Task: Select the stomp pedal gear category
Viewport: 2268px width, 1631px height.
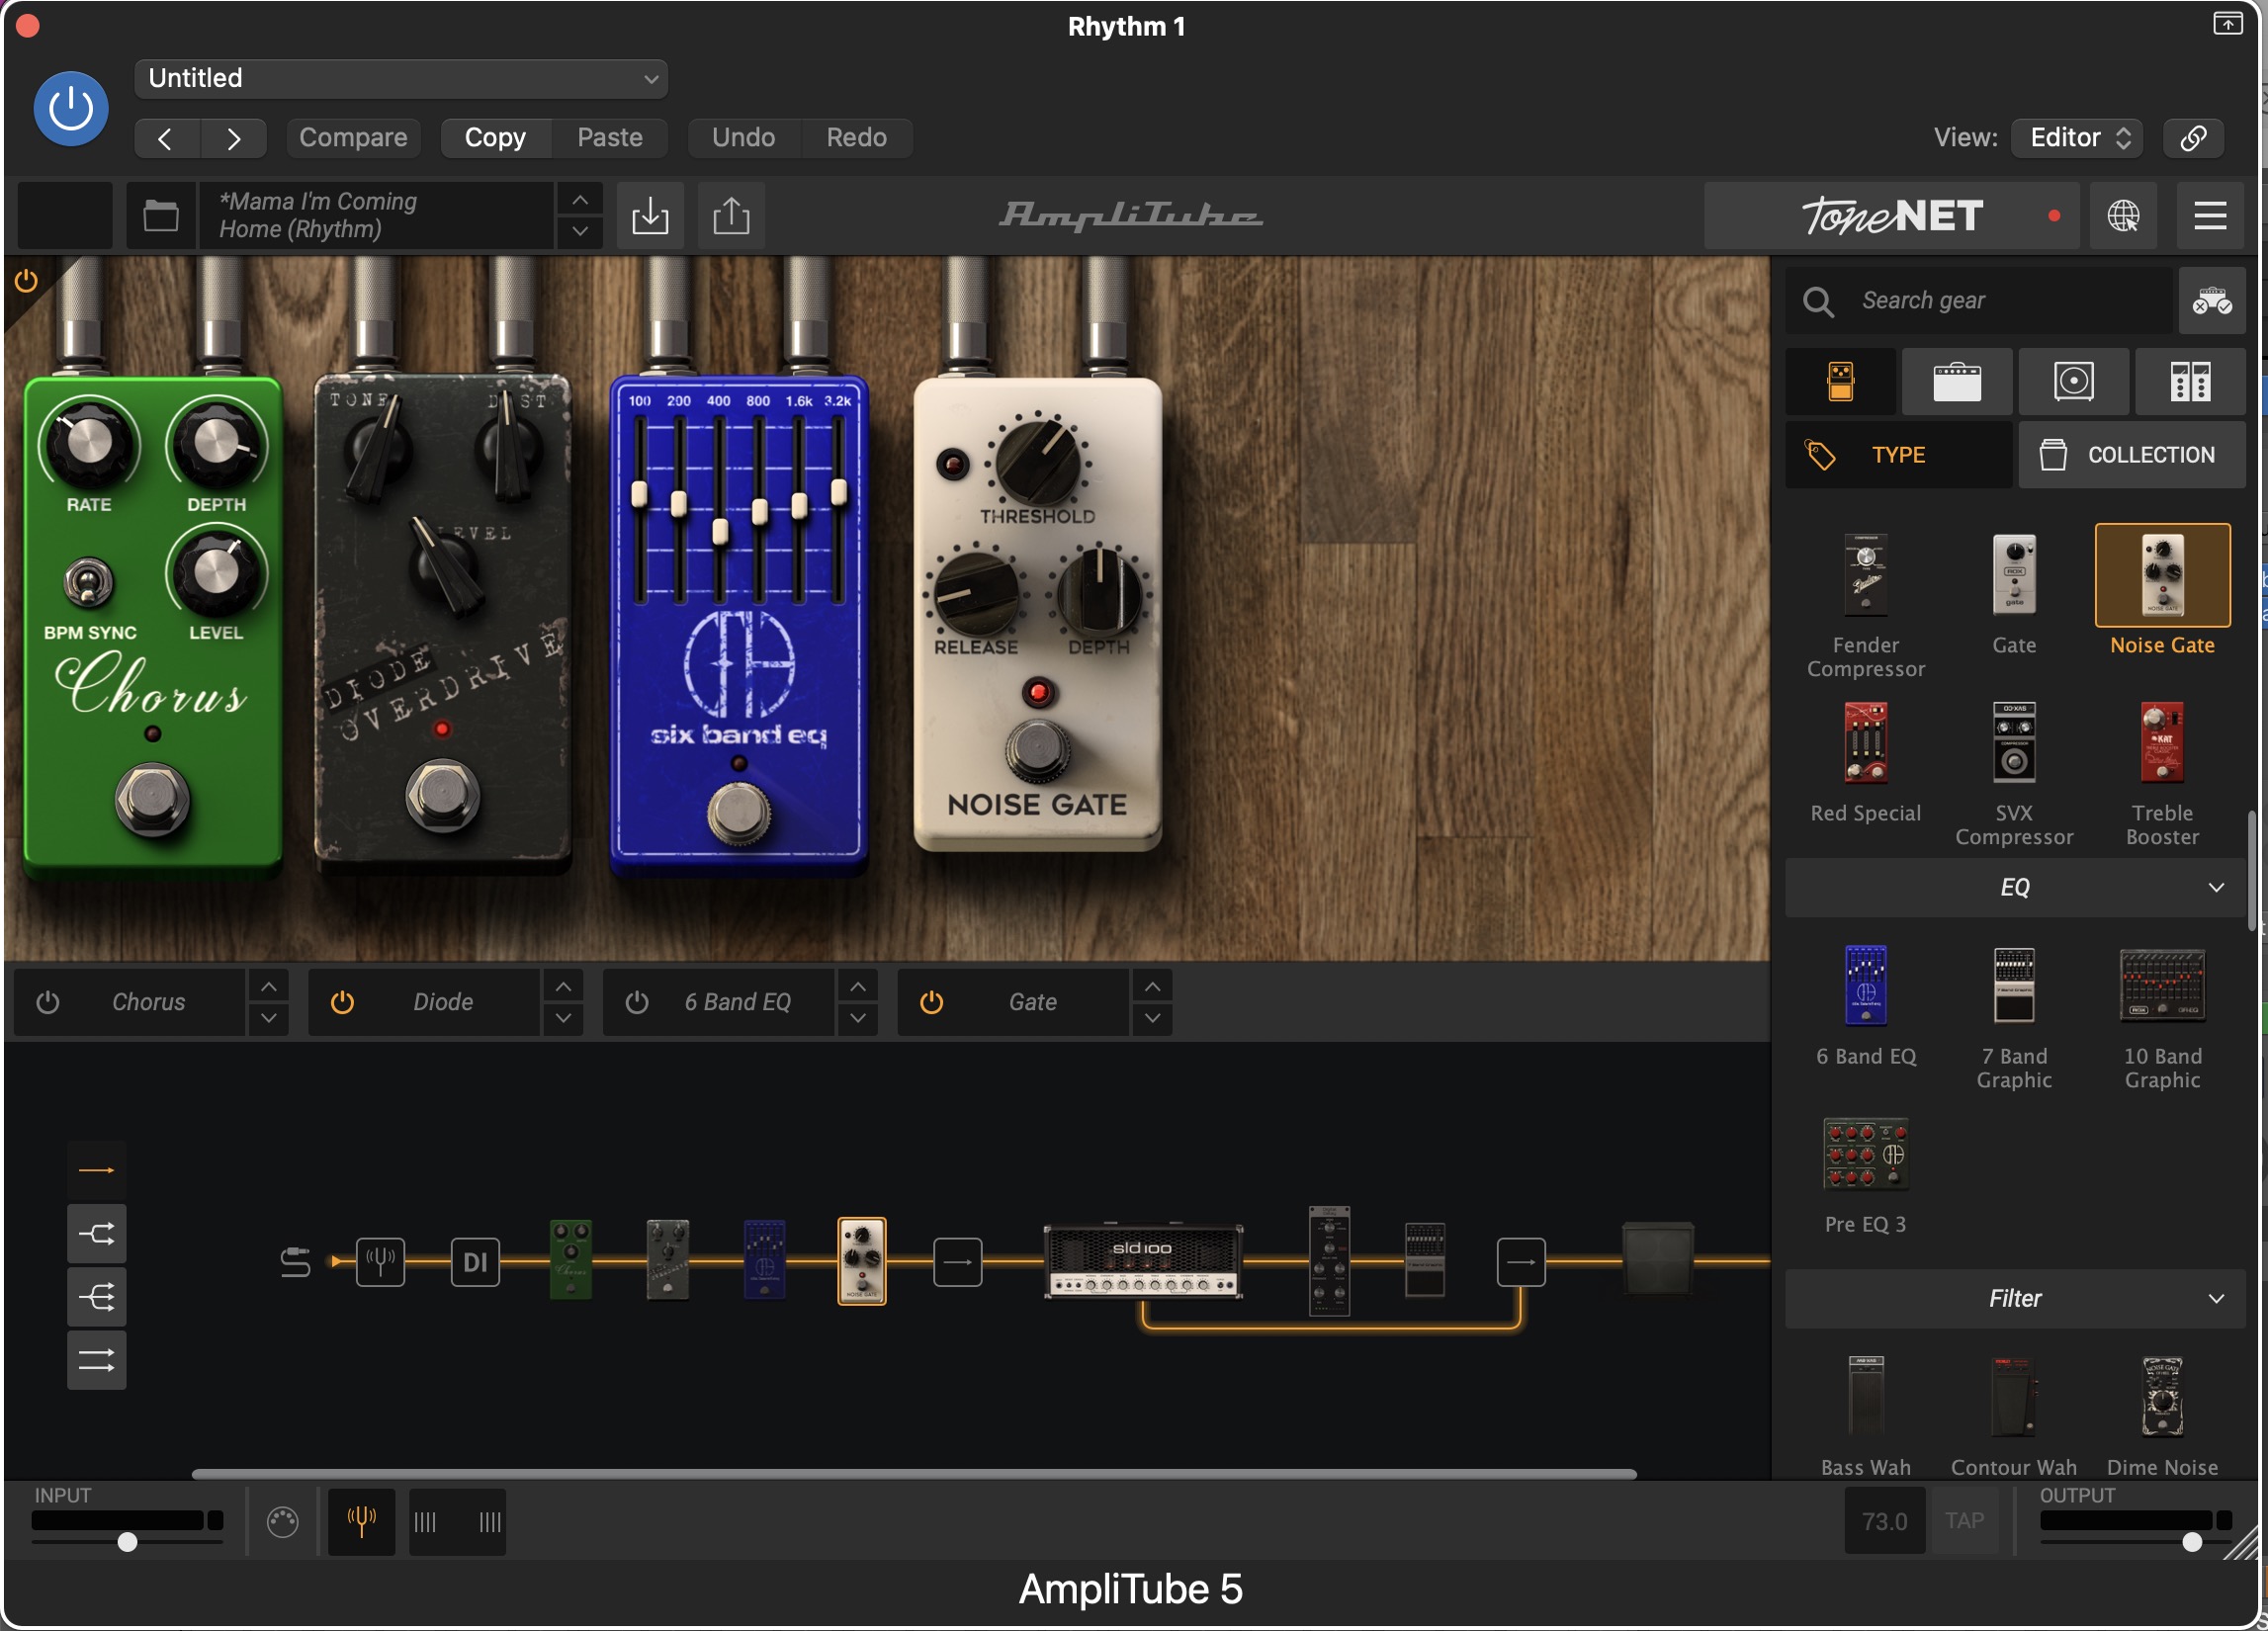Action: pyautogui.click(x=1840, y=381)
